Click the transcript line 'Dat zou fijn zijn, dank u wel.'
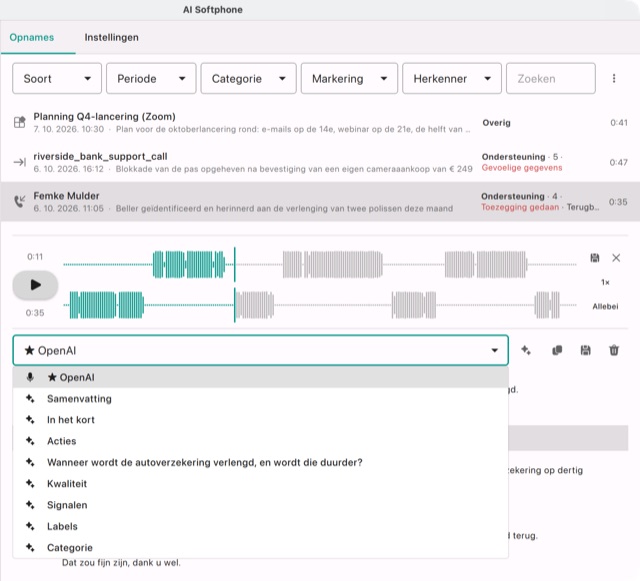This screenshot has width=640, height=581. tap(121, 563)
